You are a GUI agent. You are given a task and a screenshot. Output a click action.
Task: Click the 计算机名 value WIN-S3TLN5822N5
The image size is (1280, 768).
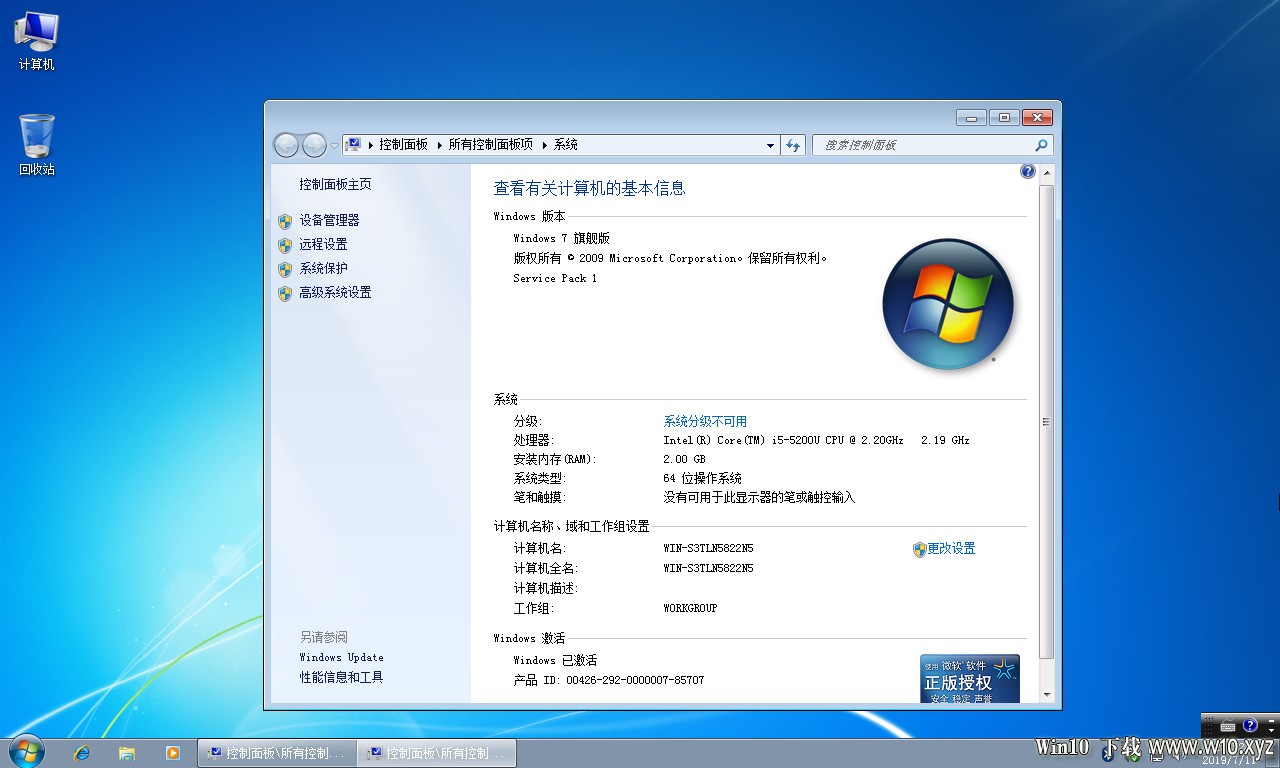click(x=708, y=548)
